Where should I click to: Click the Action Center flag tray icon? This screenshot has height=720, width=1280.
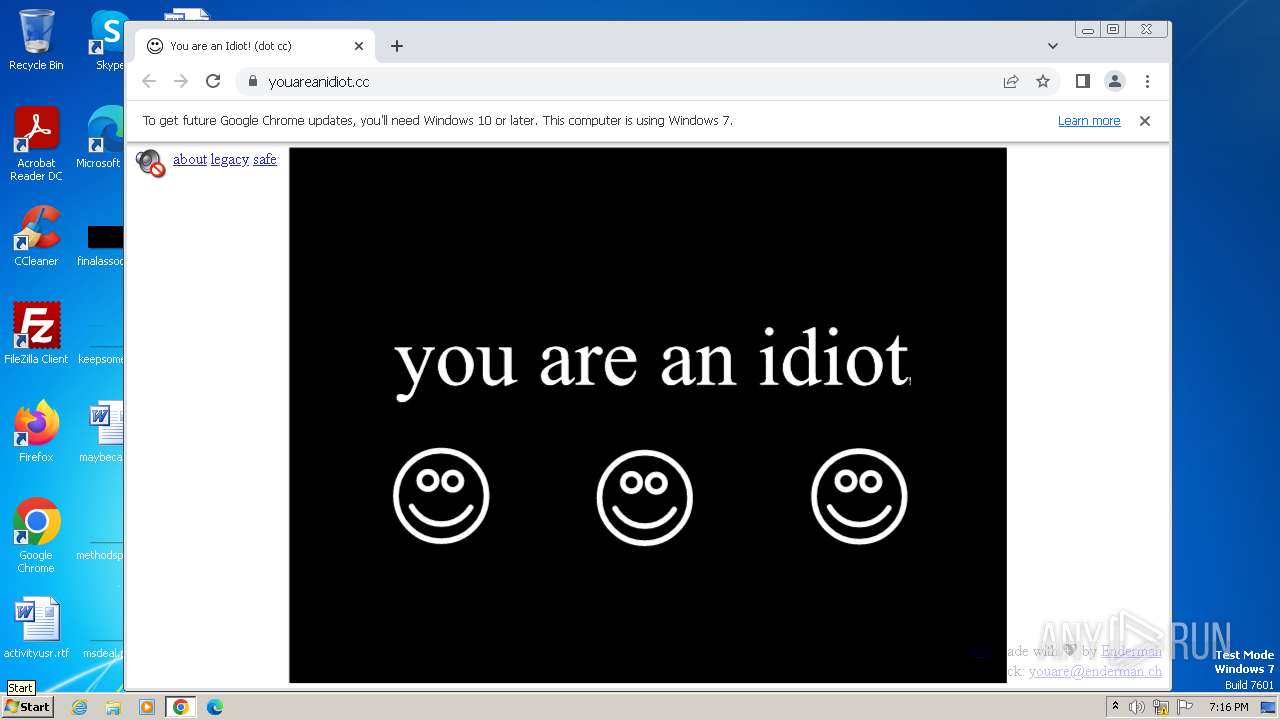pos(1184,707)
